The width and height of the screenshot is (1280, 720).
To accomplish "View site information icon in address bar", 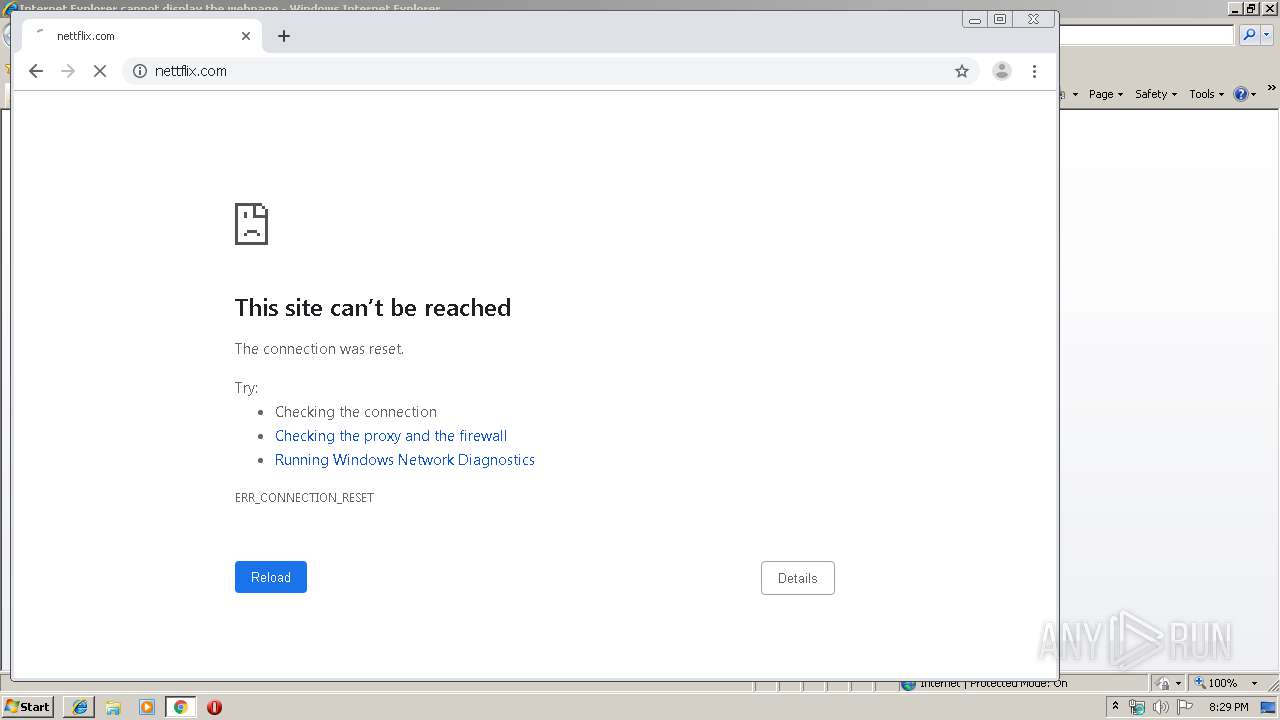I will point(140,71).
